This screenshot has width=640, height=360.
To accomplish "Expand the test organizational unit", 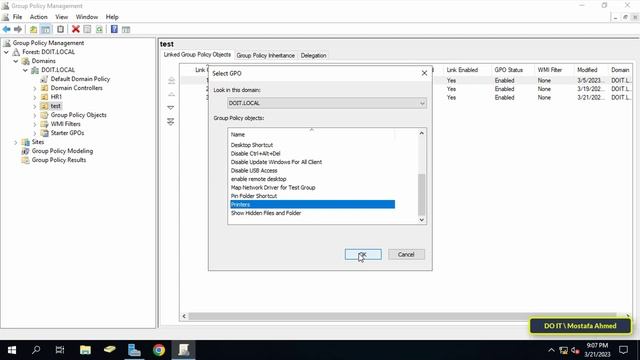I will click(35, 106).
